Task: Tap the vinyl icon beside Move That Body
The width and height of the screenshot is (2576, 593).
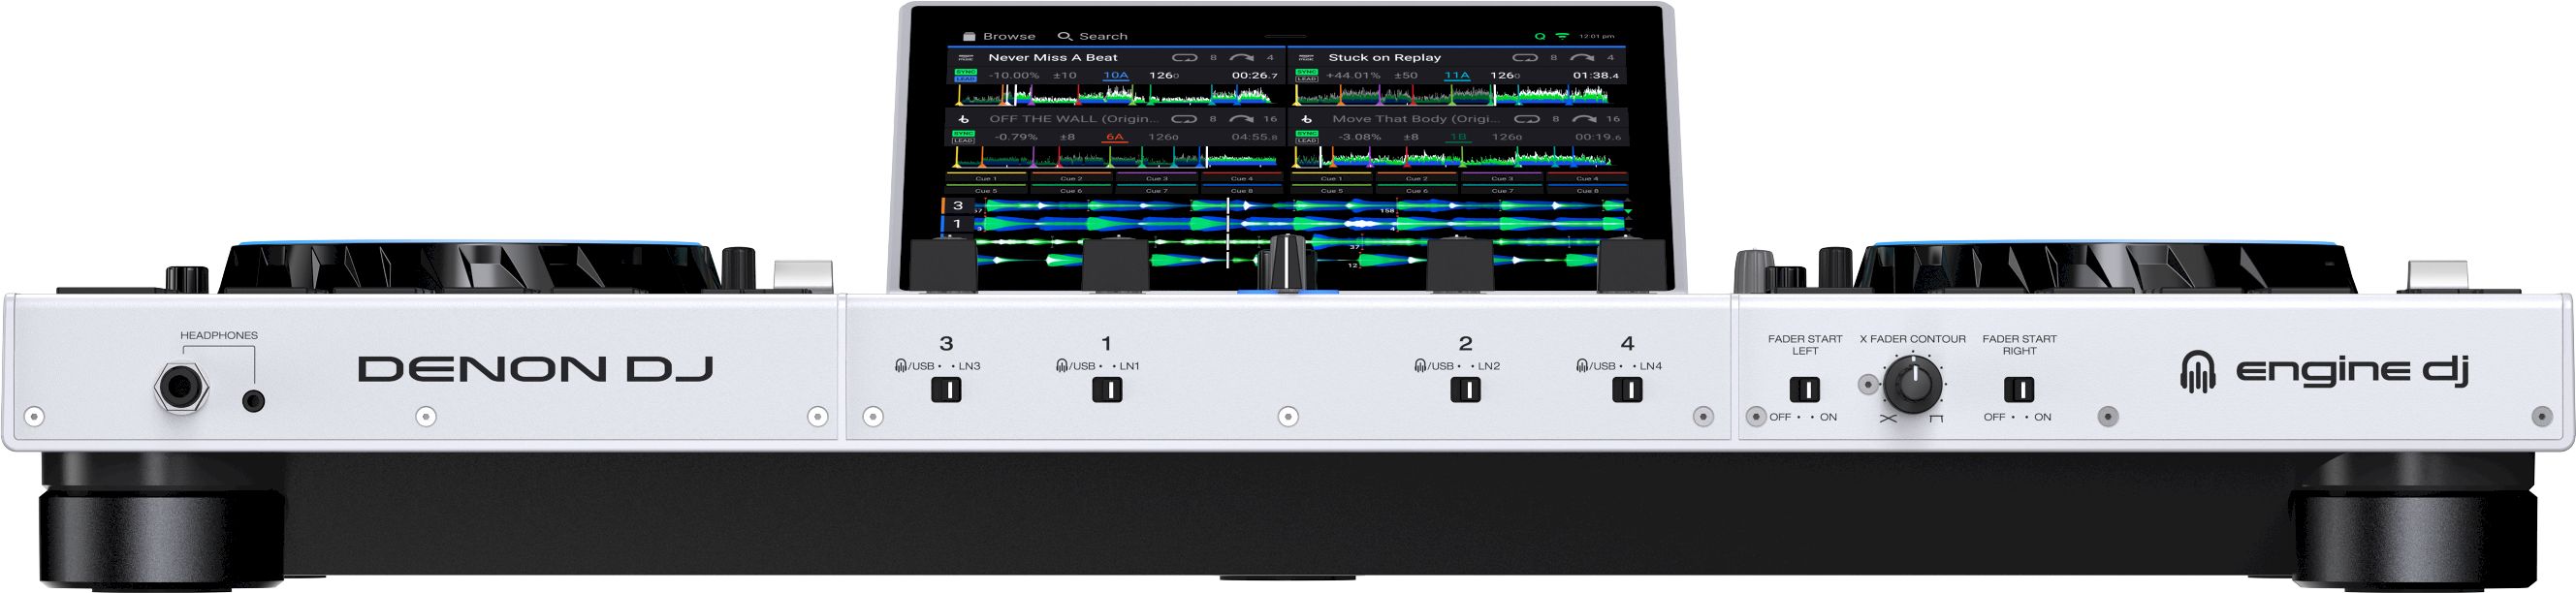Action: point(1306,119)
